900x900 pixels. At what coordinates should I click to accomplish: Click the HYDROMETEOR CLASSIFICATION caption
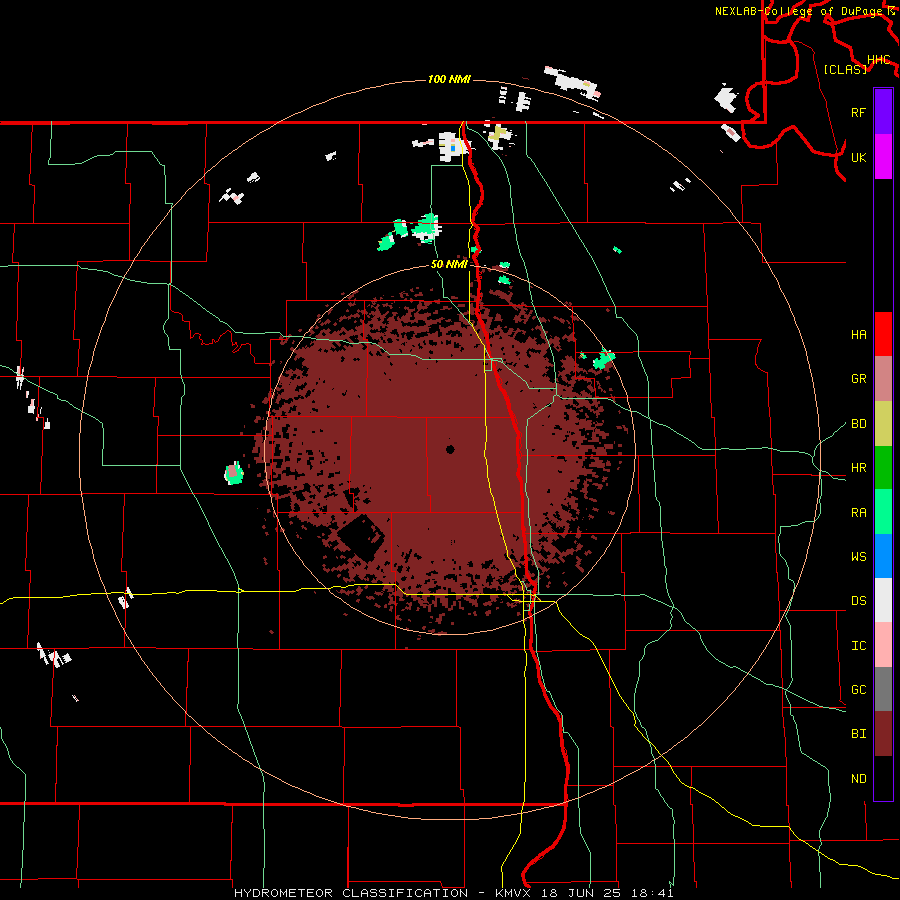[x=350, y=893]
